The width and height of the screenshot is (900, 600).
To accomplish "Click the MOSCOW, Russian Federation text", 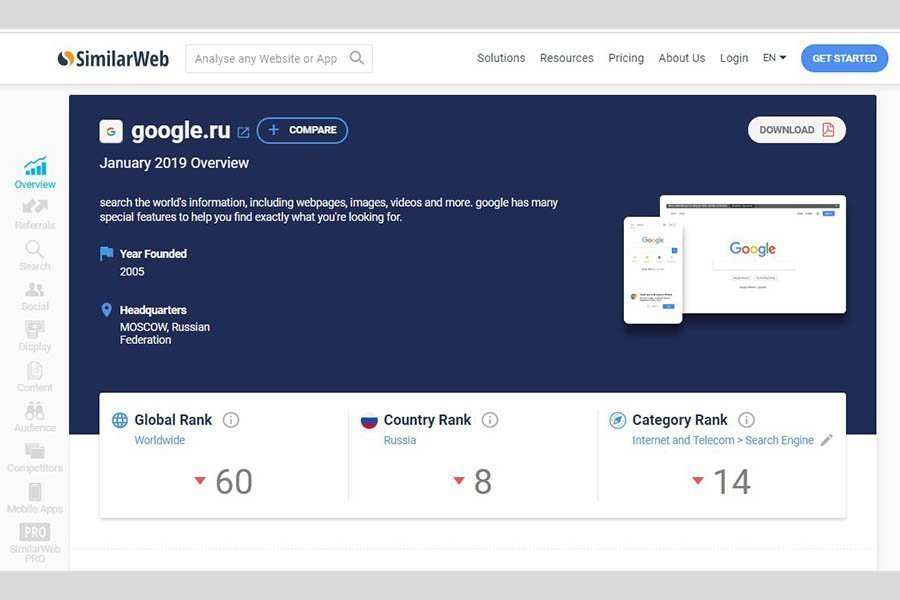I will click(x=165, y=333).
